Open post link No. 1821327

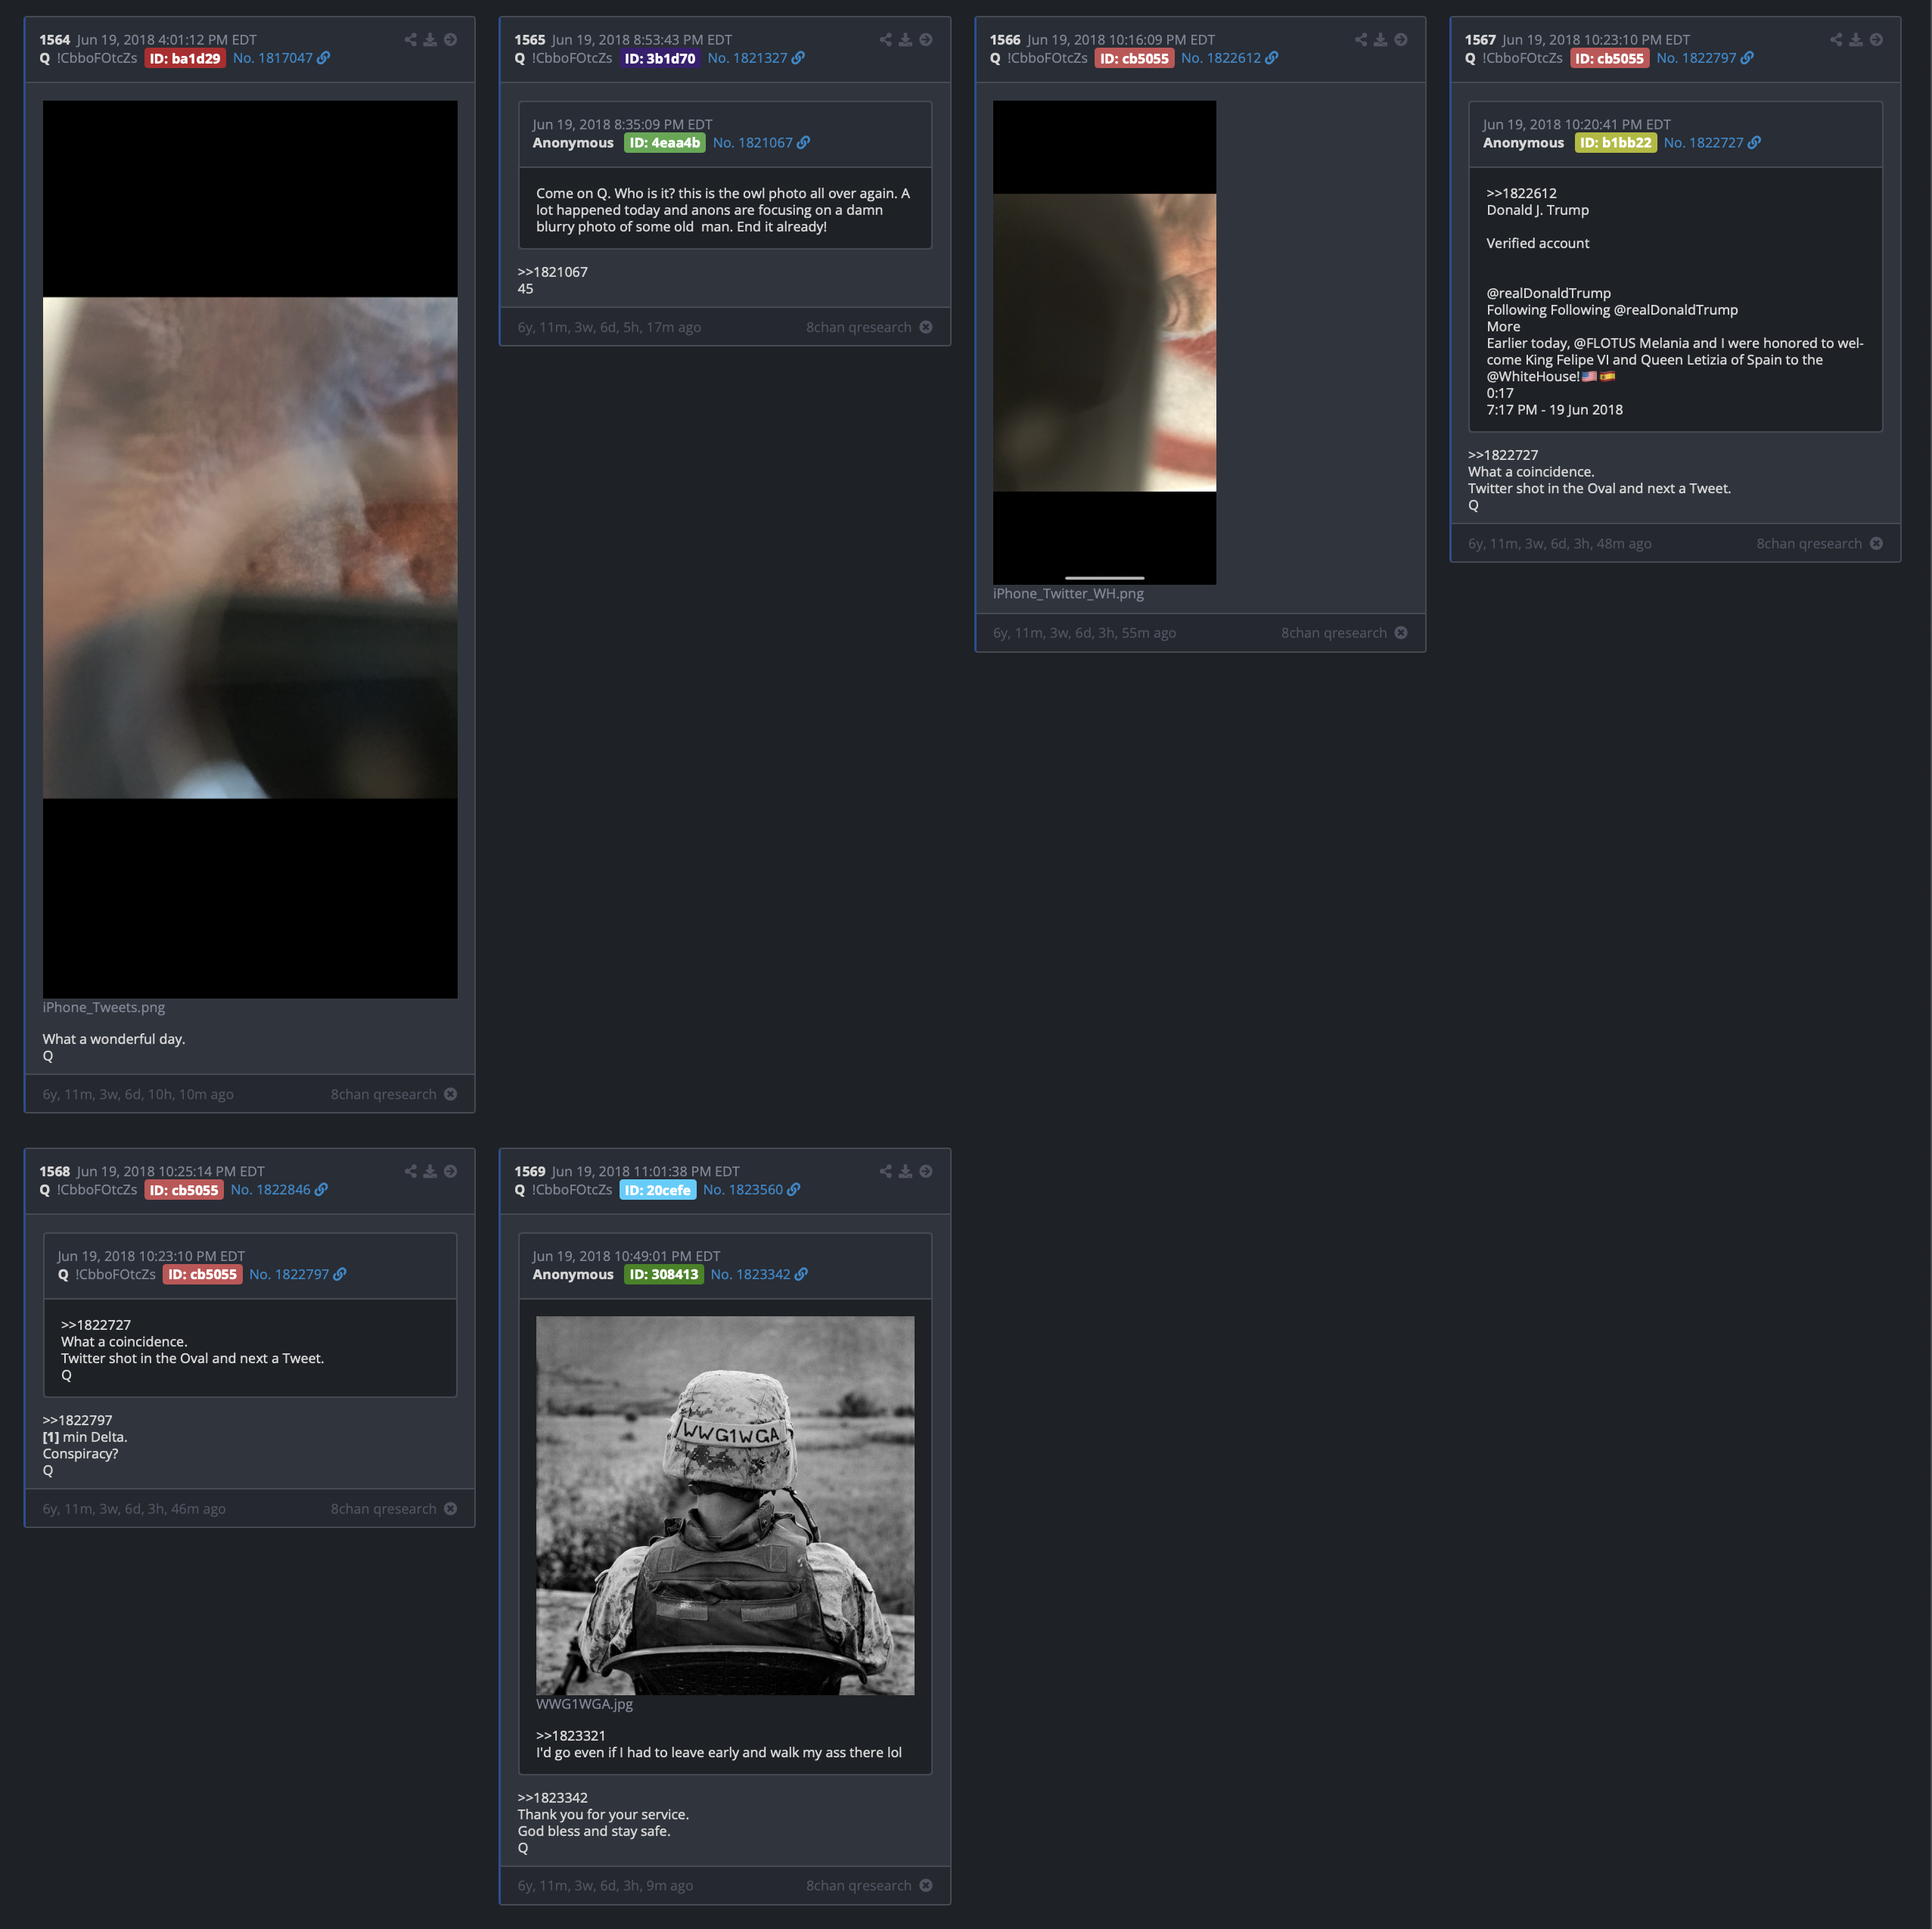(748, 58)
